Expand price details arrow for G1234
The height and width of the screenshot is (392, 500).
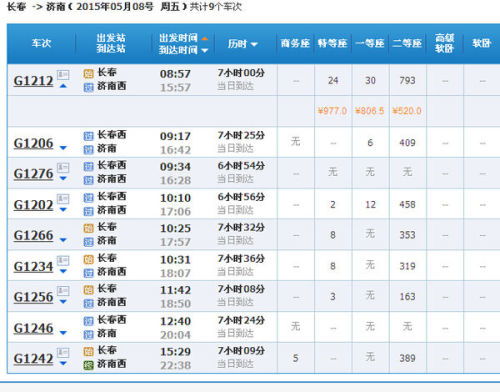coord(63,271)
